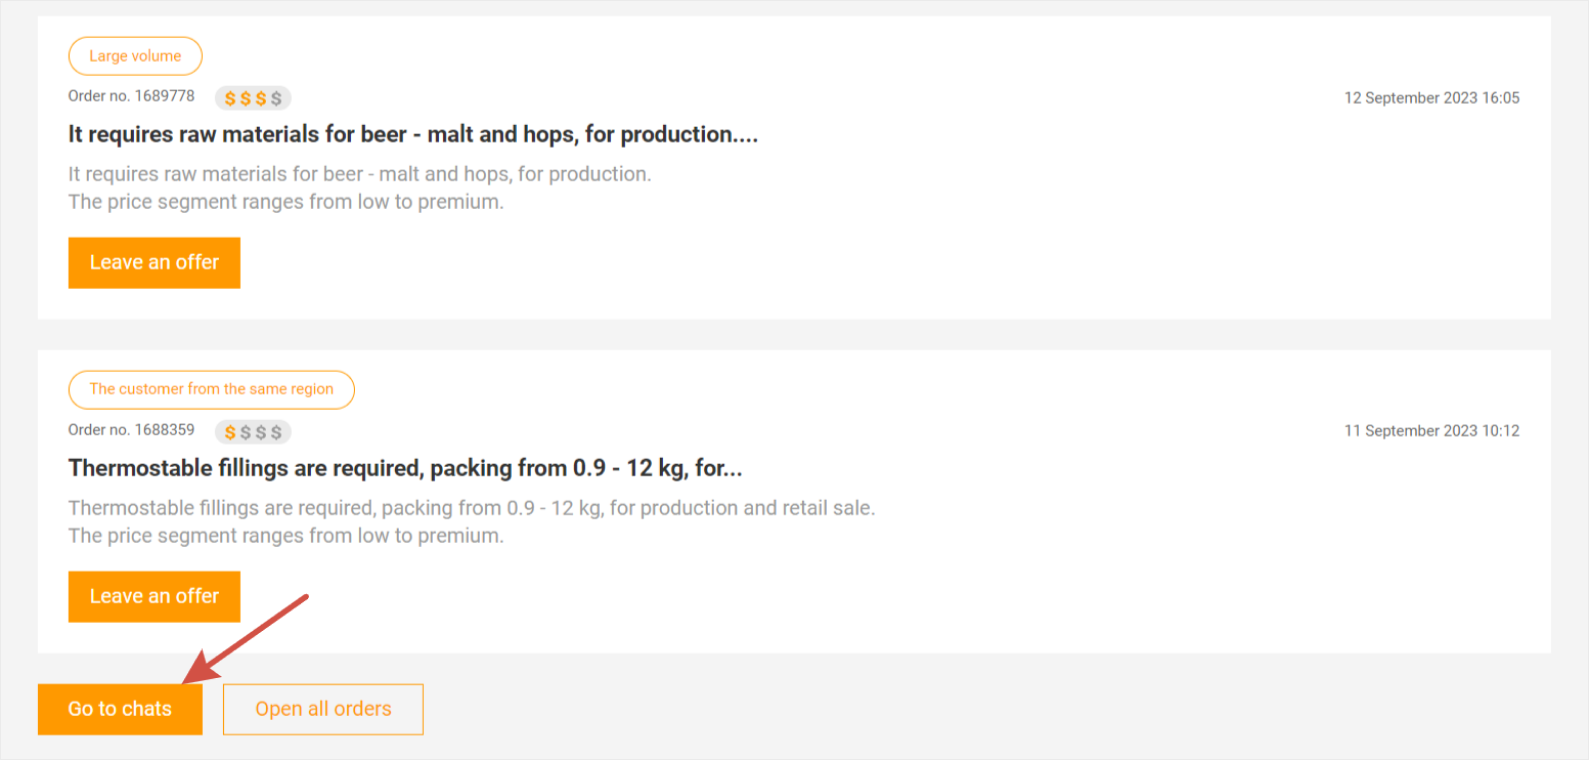This screenshot has height=760, width=1589.
Task: Click the "Order no. 1688359" label
Action: [x=131, y=430]
